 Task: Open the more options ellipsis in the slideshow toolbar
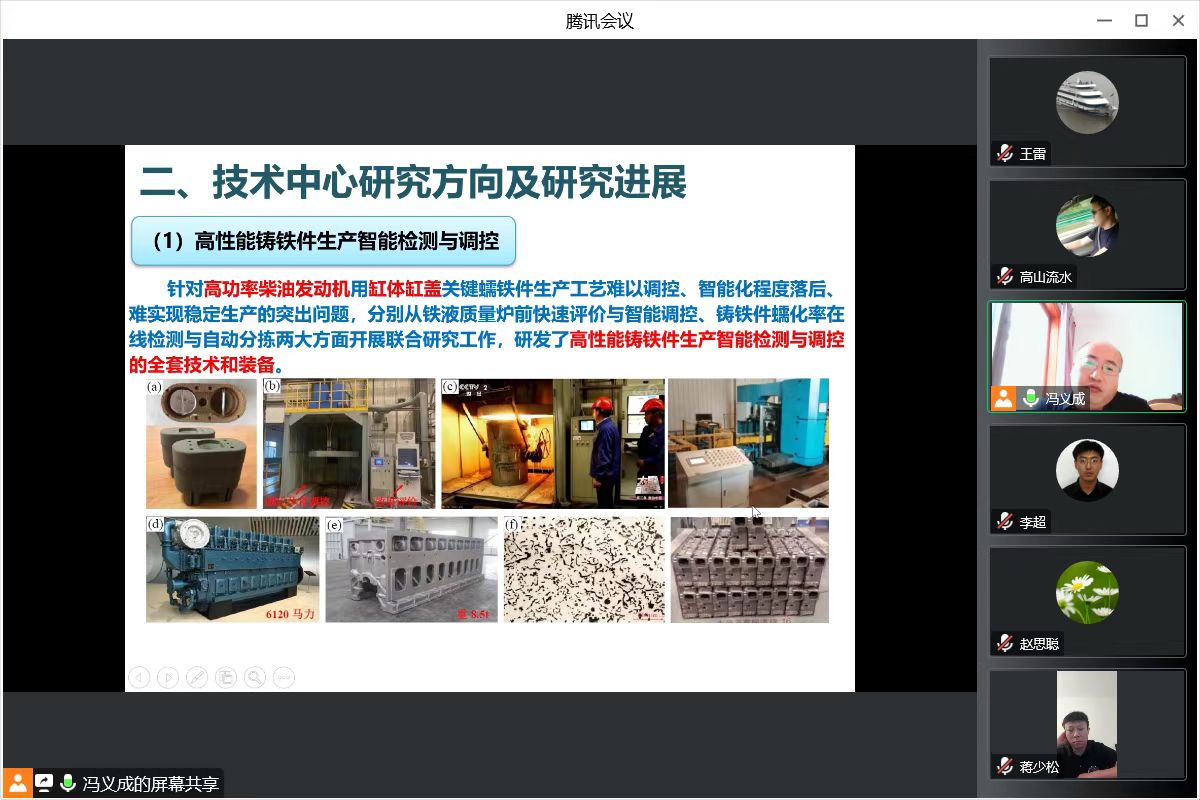click(284, 677)
